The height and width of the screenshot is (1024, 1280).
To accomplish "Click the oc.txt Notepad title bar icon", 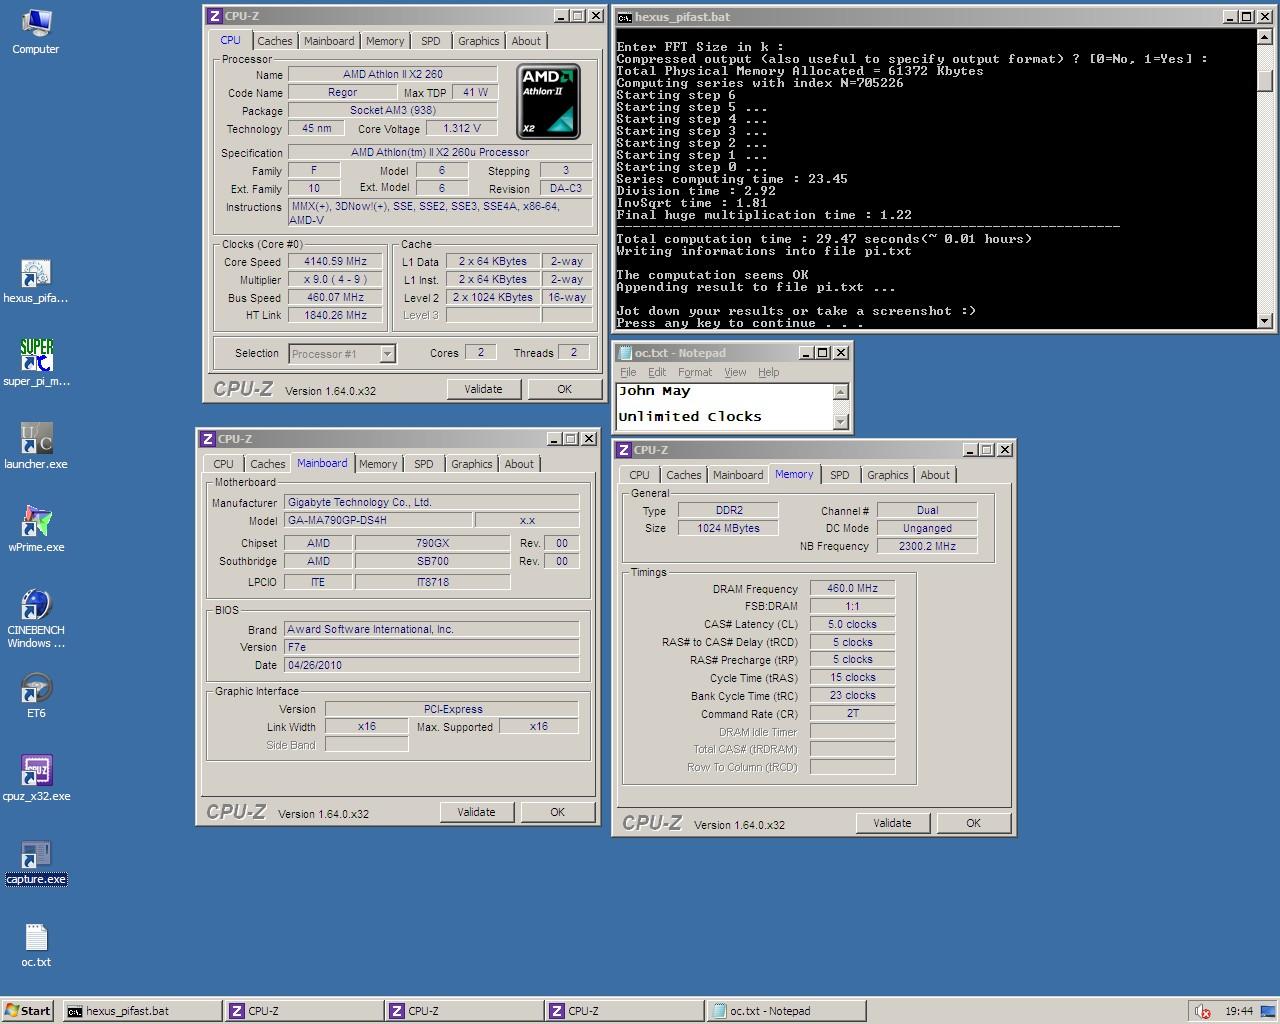I will pyautogui.click(x=625, y=353).
